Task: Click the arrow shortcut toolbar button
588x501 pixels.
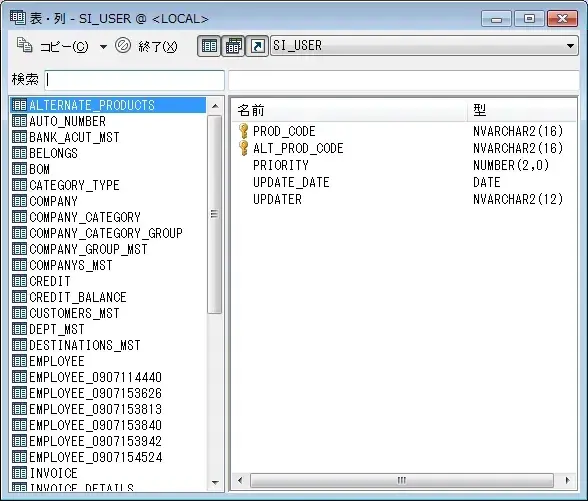Action: click(x=257, y=46)
